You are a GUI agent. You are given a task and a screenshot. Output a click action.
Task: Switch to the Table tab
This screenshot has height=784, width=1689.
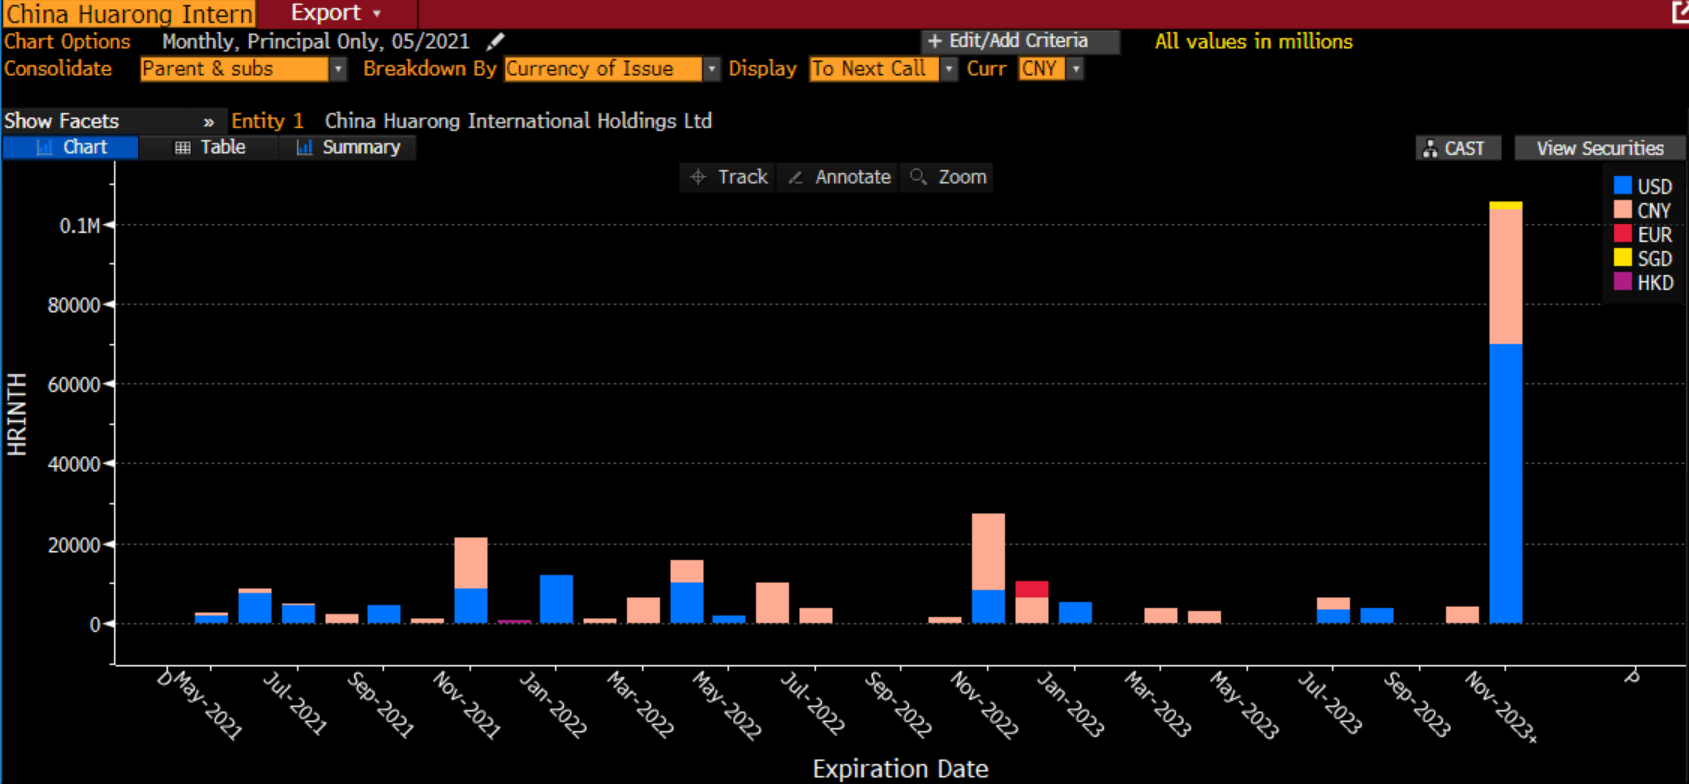(210, 147)
